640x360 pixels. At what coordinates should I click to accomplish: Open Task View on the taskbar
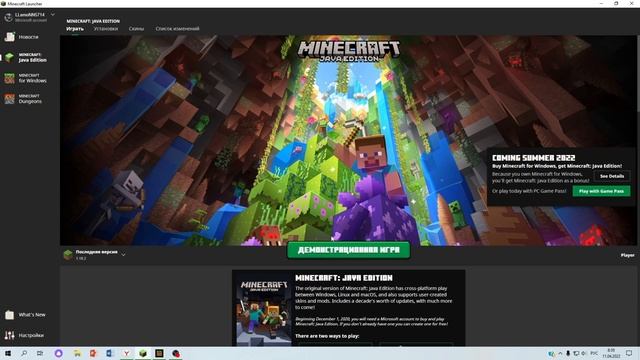(x=40, y=353)
